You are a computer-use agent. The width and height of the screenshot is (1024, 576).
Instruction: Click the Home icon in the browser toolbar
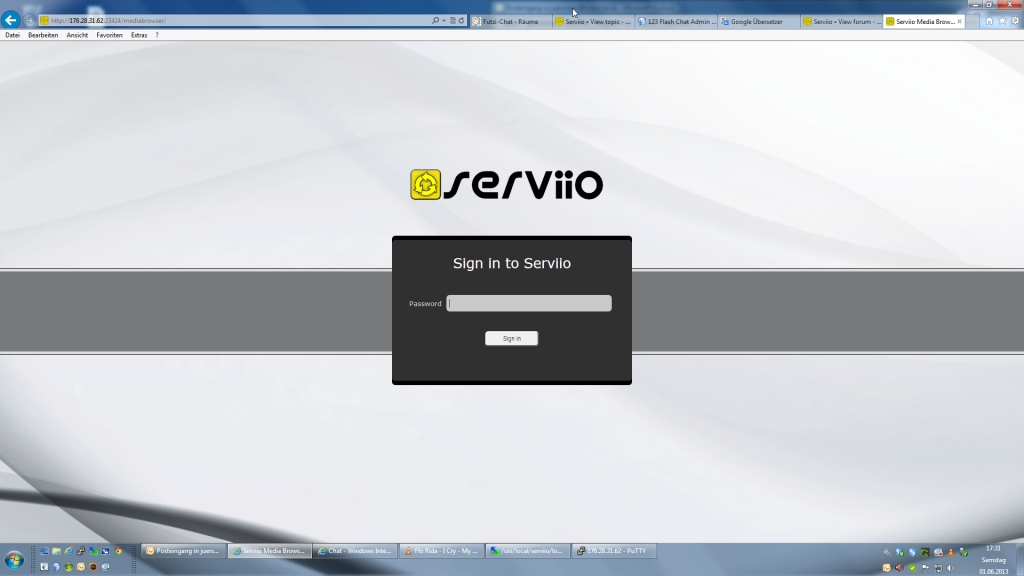click(x=988, y=20)
